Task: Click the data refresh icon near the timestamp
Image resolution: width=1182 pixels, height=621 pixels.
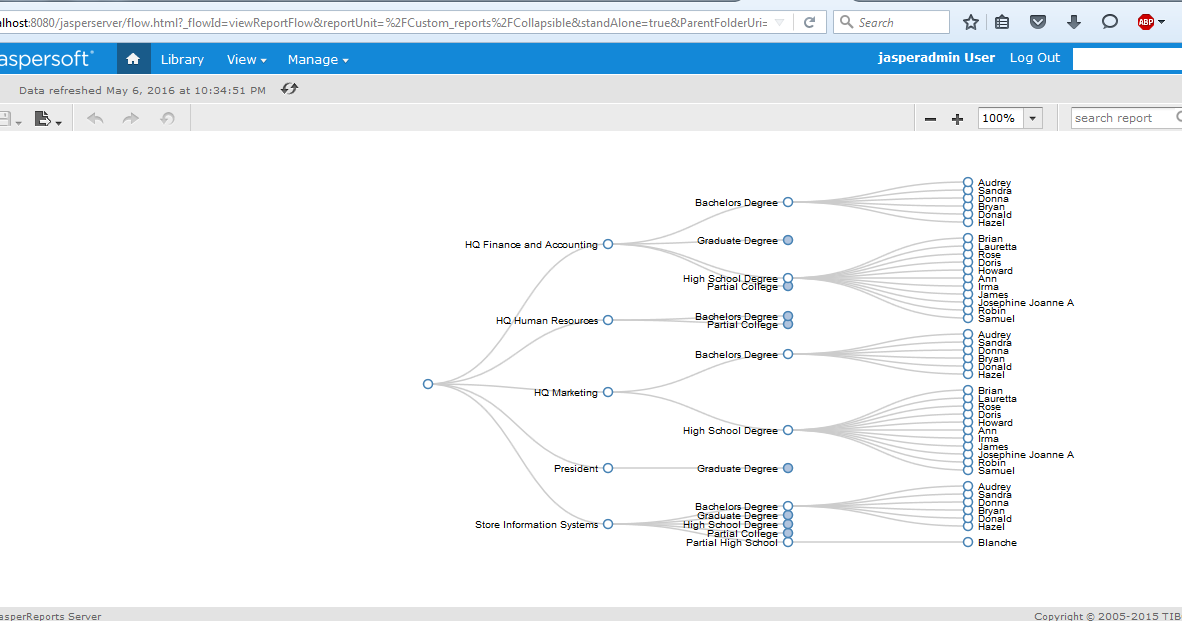Action: tap(288, 88)
